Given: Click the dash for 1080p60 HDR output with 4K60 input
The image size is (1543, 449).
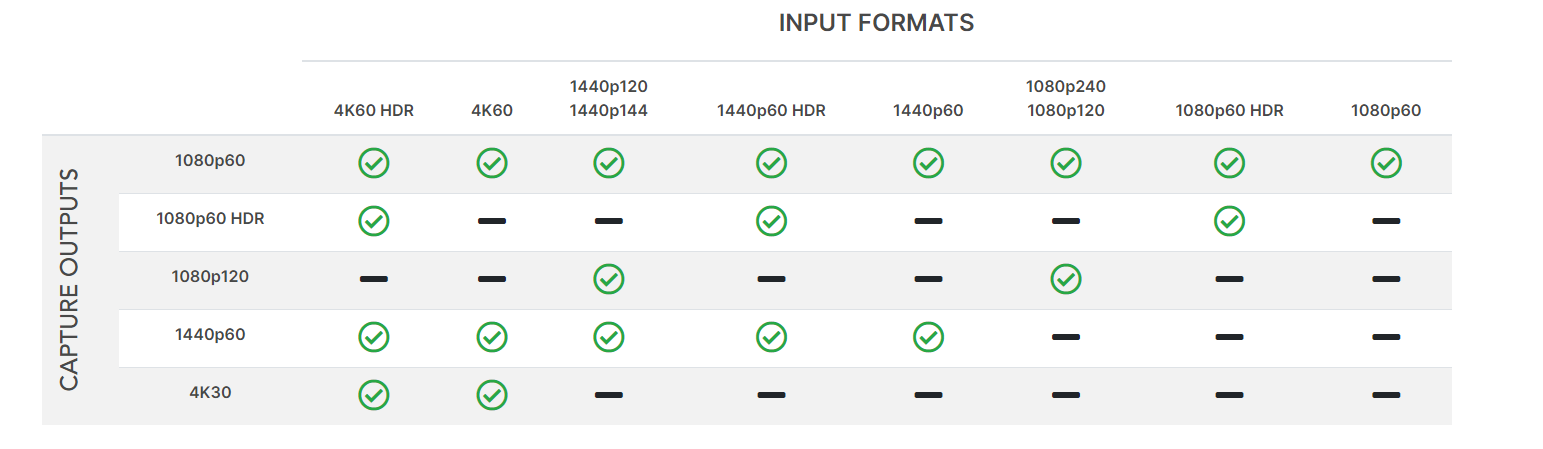Looking at the screenshot, I should [492, 221].
